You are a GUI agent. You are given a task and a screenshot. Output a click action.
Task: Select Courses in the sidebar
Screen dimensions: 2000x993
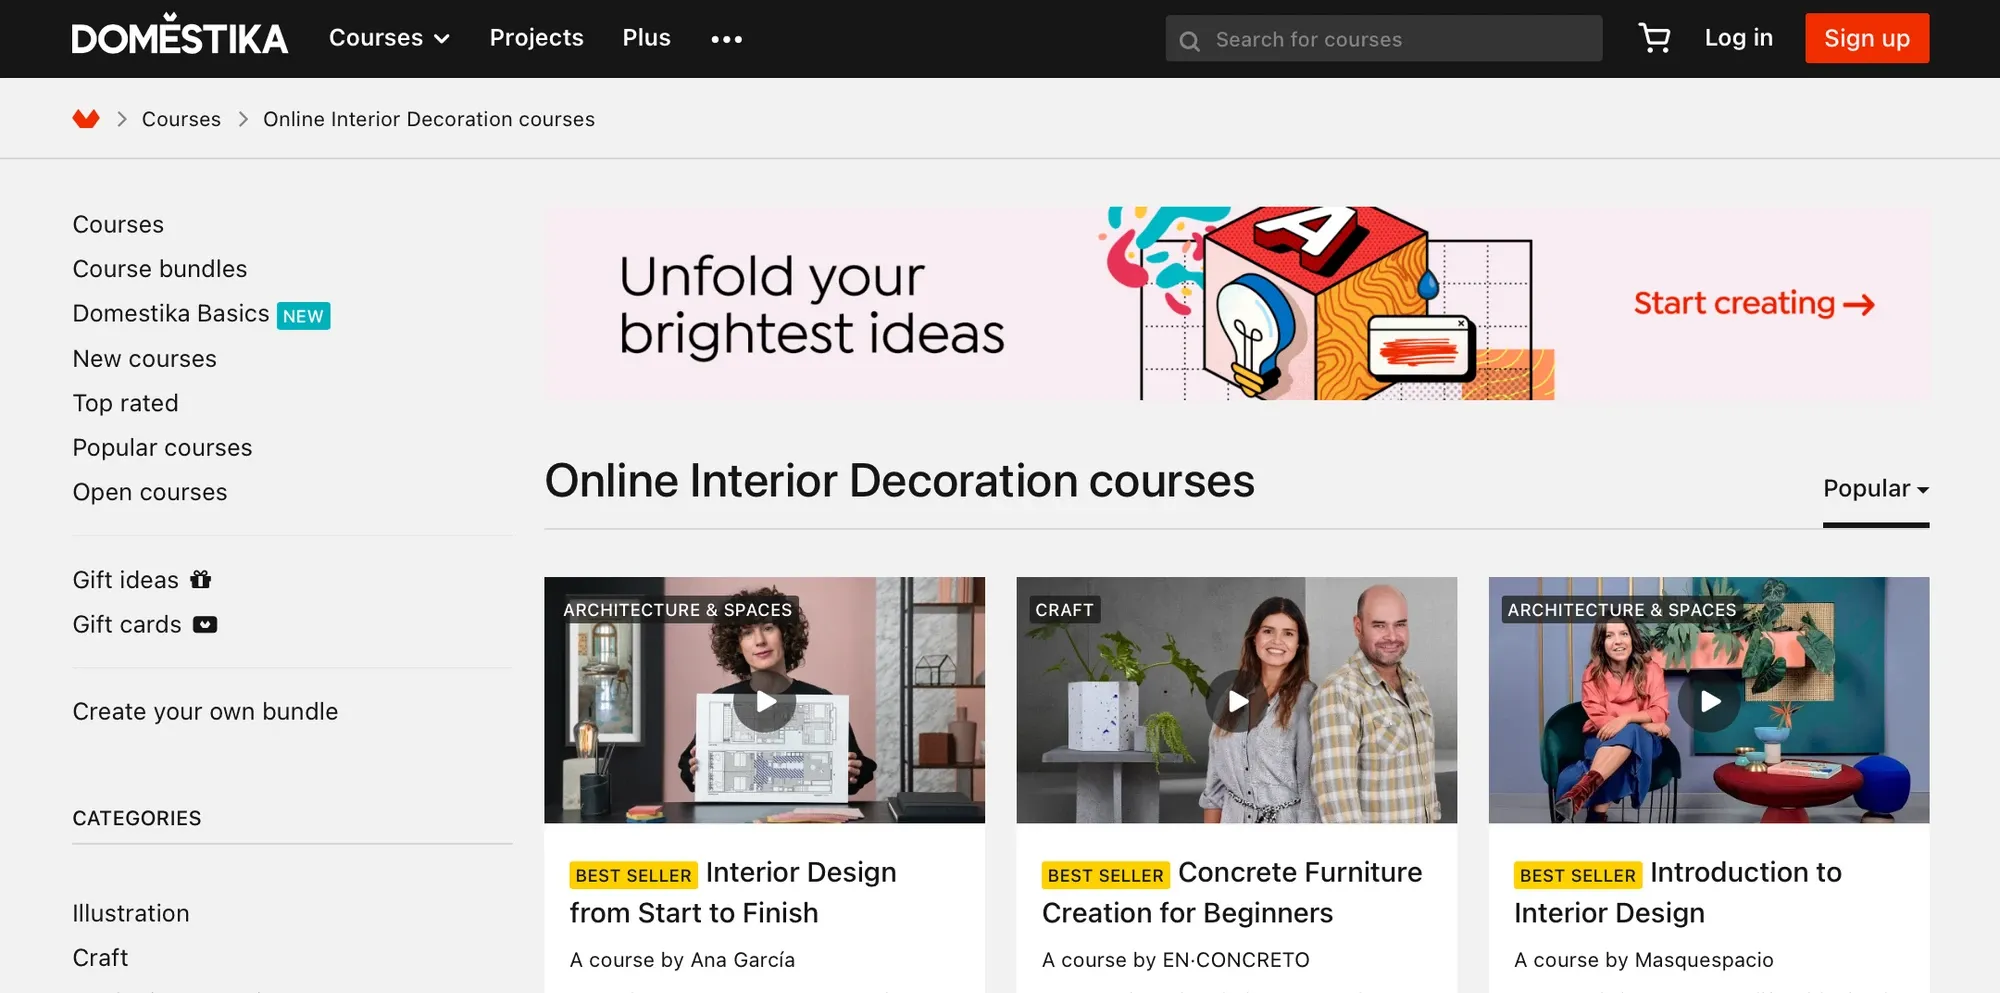pos(118,224)
